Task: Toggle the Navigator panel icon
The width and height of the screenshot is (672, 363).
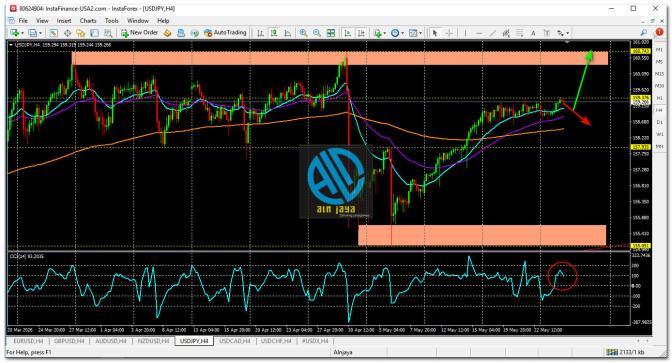Action: click(81, 33)
